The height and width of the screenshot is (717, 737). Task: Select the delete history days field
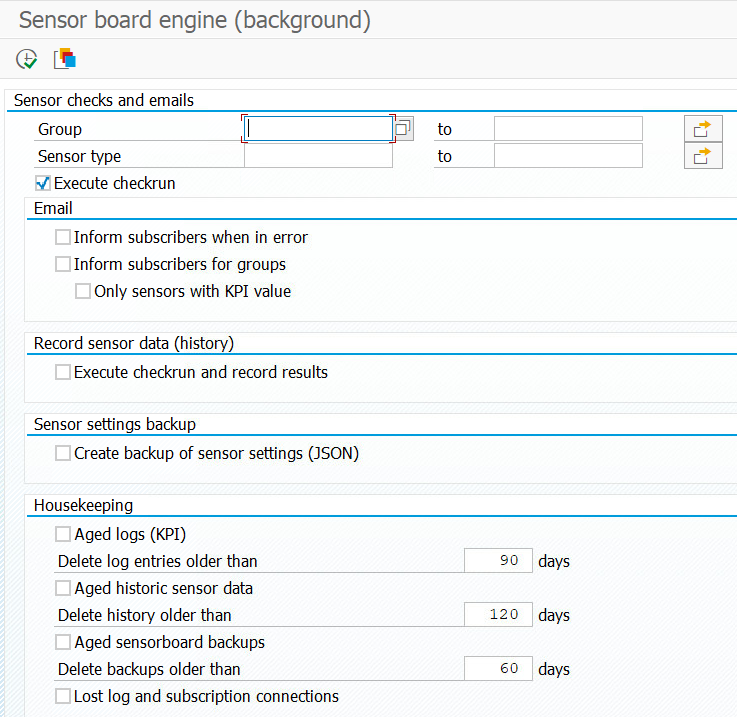[497, 615]
